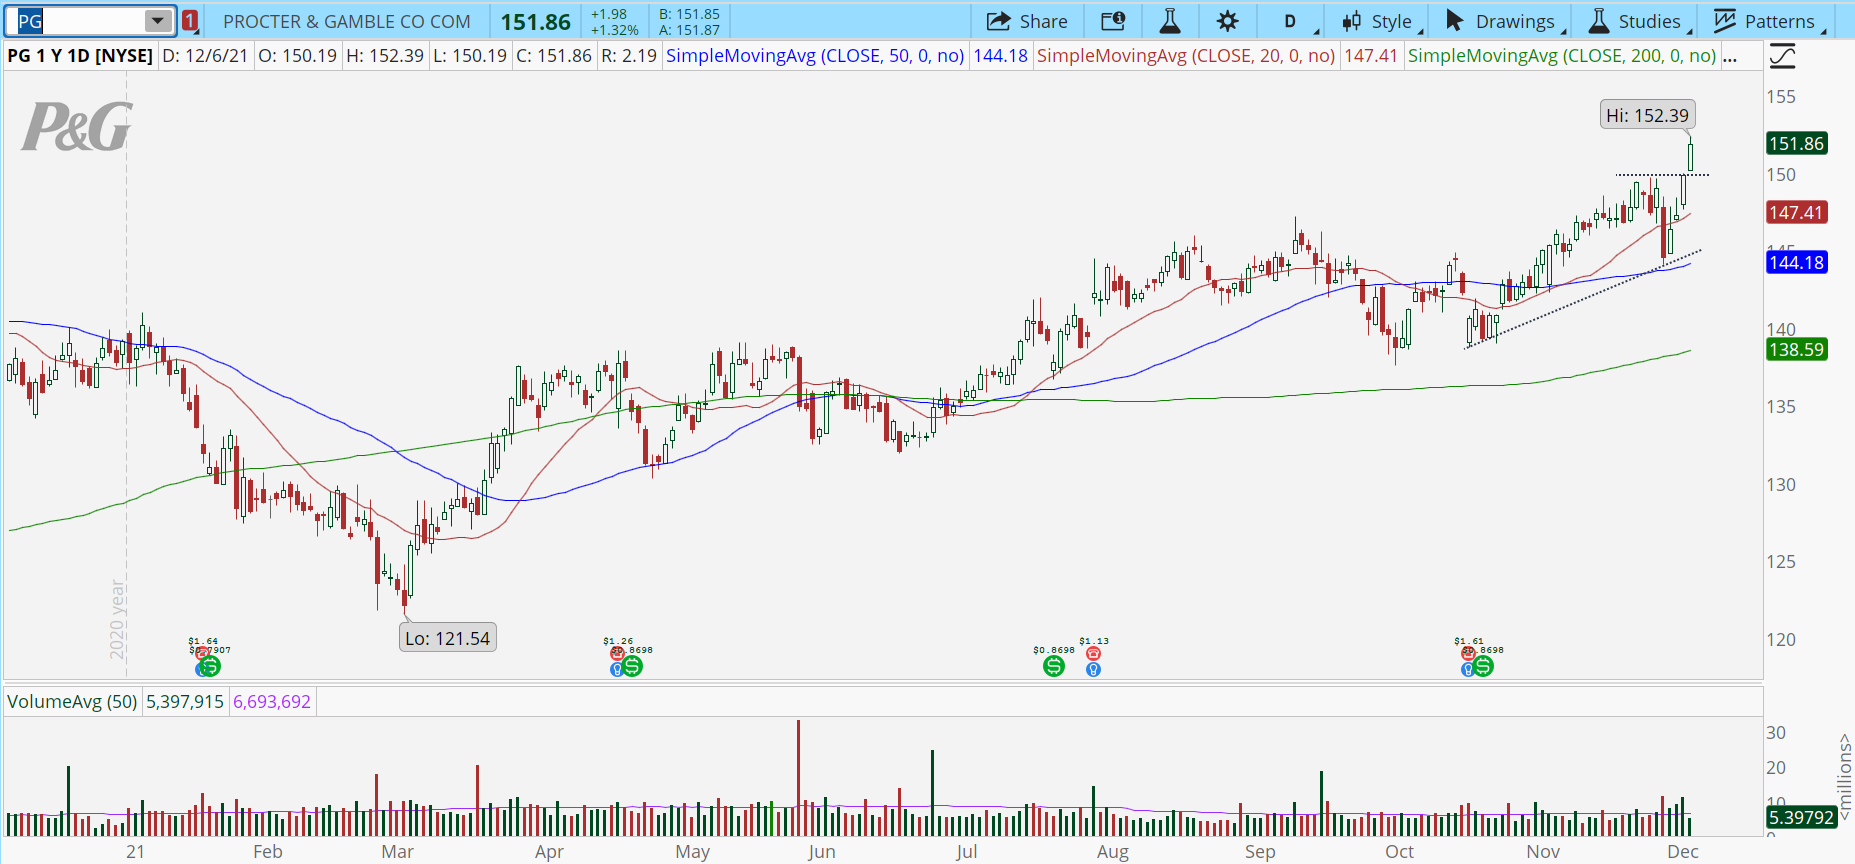Click the Share arrow icon

coord(998,21)
